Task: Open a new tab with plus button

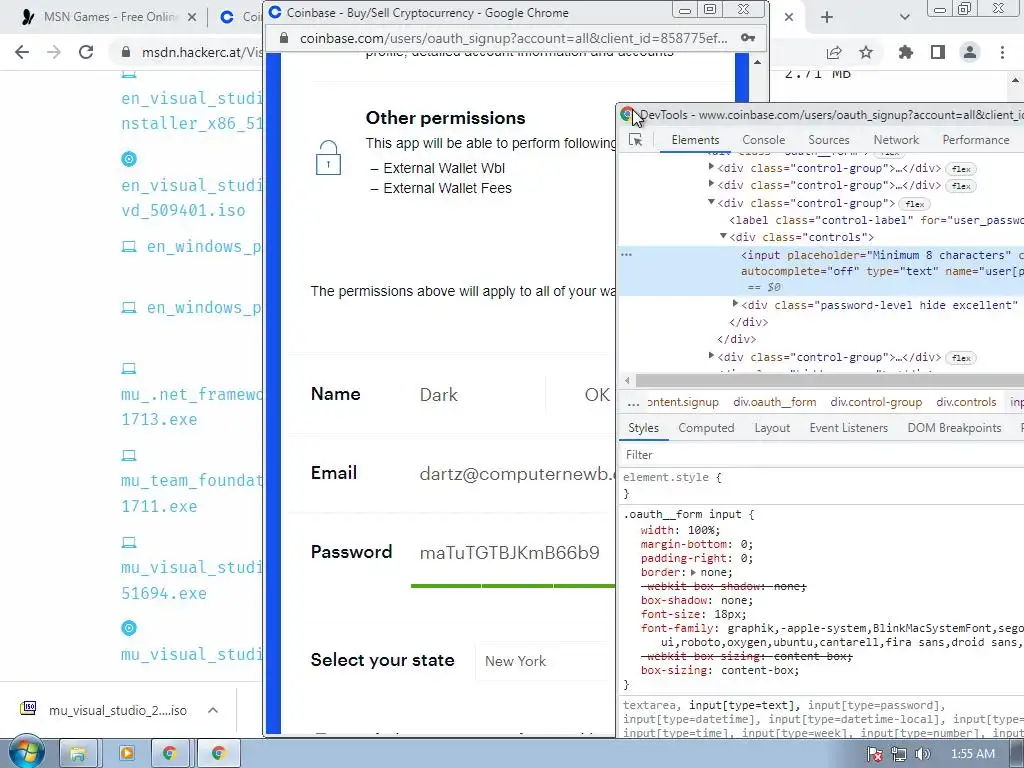Action: (x=827, y=18)
